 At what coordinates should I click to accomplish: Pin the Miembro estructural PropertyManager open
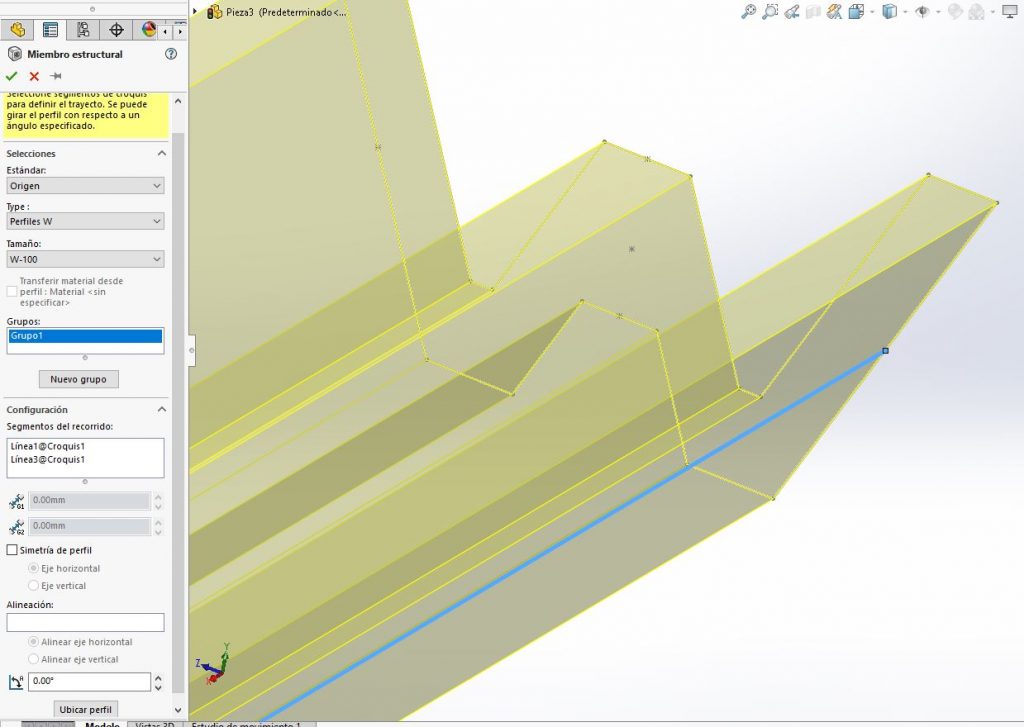(54, 76)
